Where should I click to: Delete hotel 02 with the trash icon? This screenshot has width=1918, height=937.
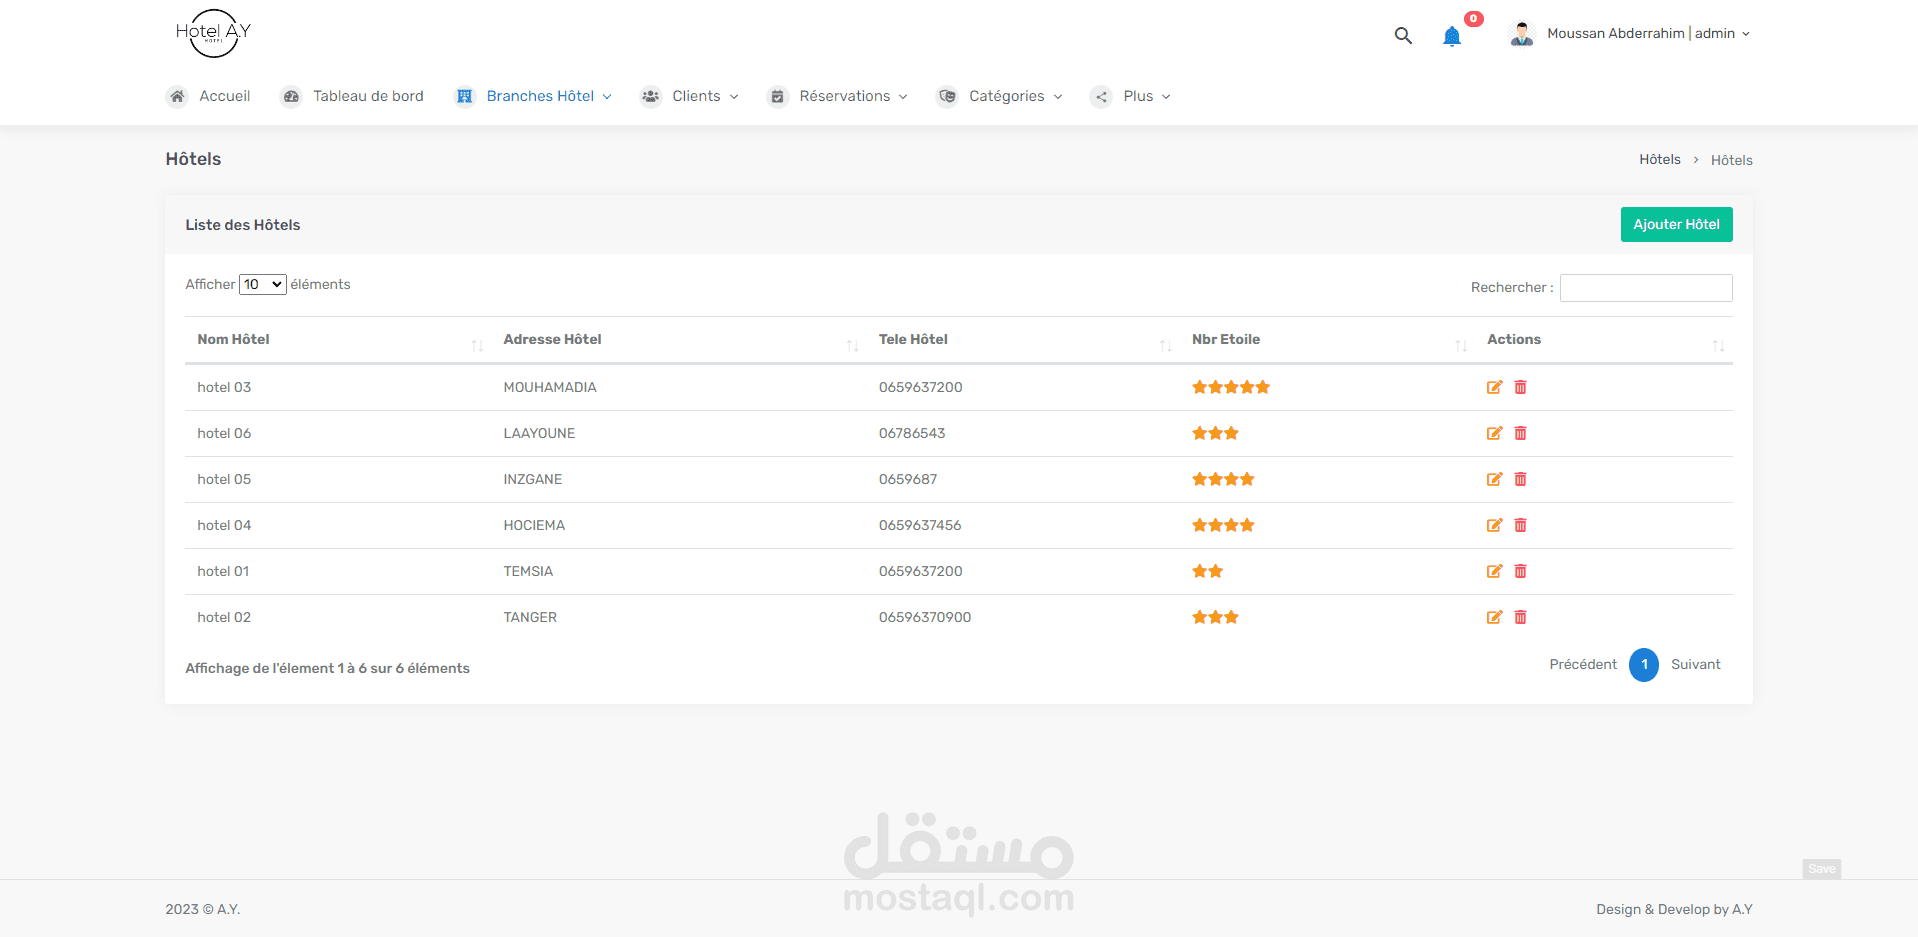tap(1520, 617)
